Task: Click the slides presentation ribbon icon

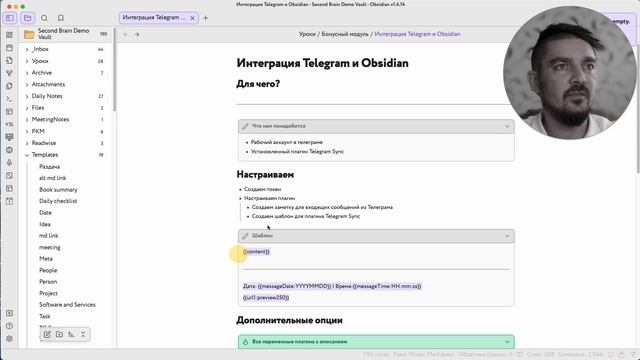Action: [9, 137]
